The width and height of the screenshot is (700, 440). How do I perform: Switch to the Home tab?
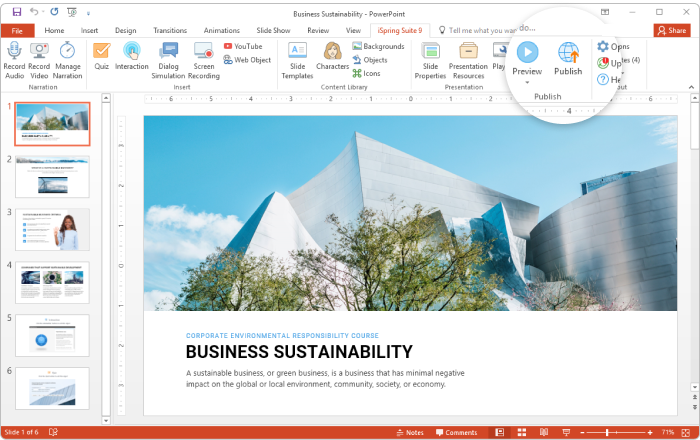pyautogui.click(x=54, y=30)
